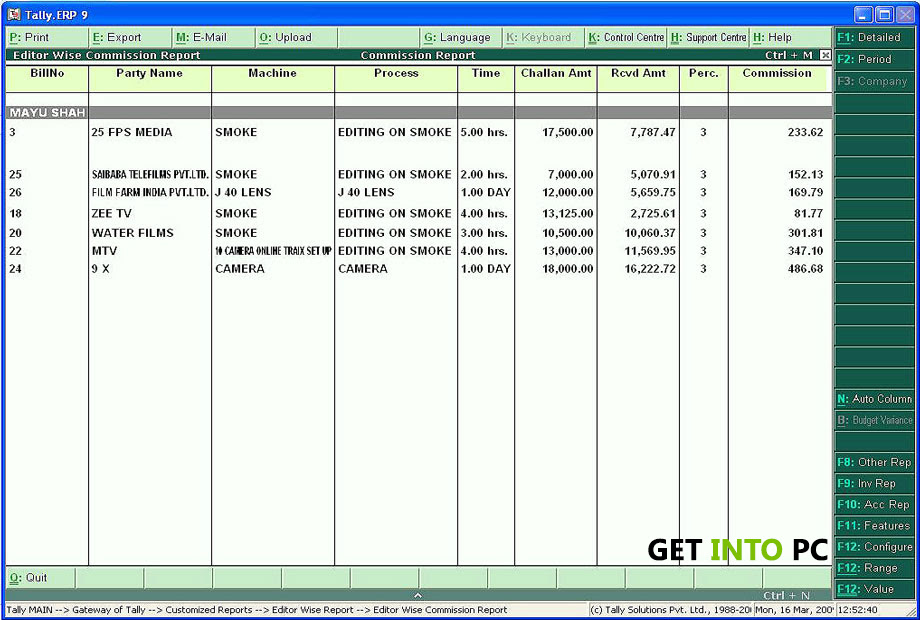This screenshot has height=620, width=920.
Task: Click the 5.00 hrs. time cell
Action: pyautogui.click(x=484, y=133)
